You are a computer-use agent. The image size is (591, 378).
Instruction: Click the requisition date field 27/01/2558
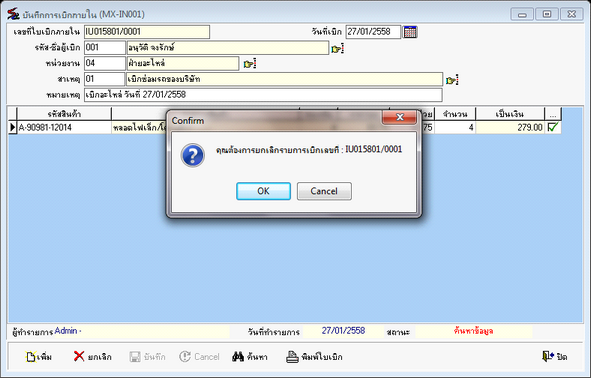point(373,32)
